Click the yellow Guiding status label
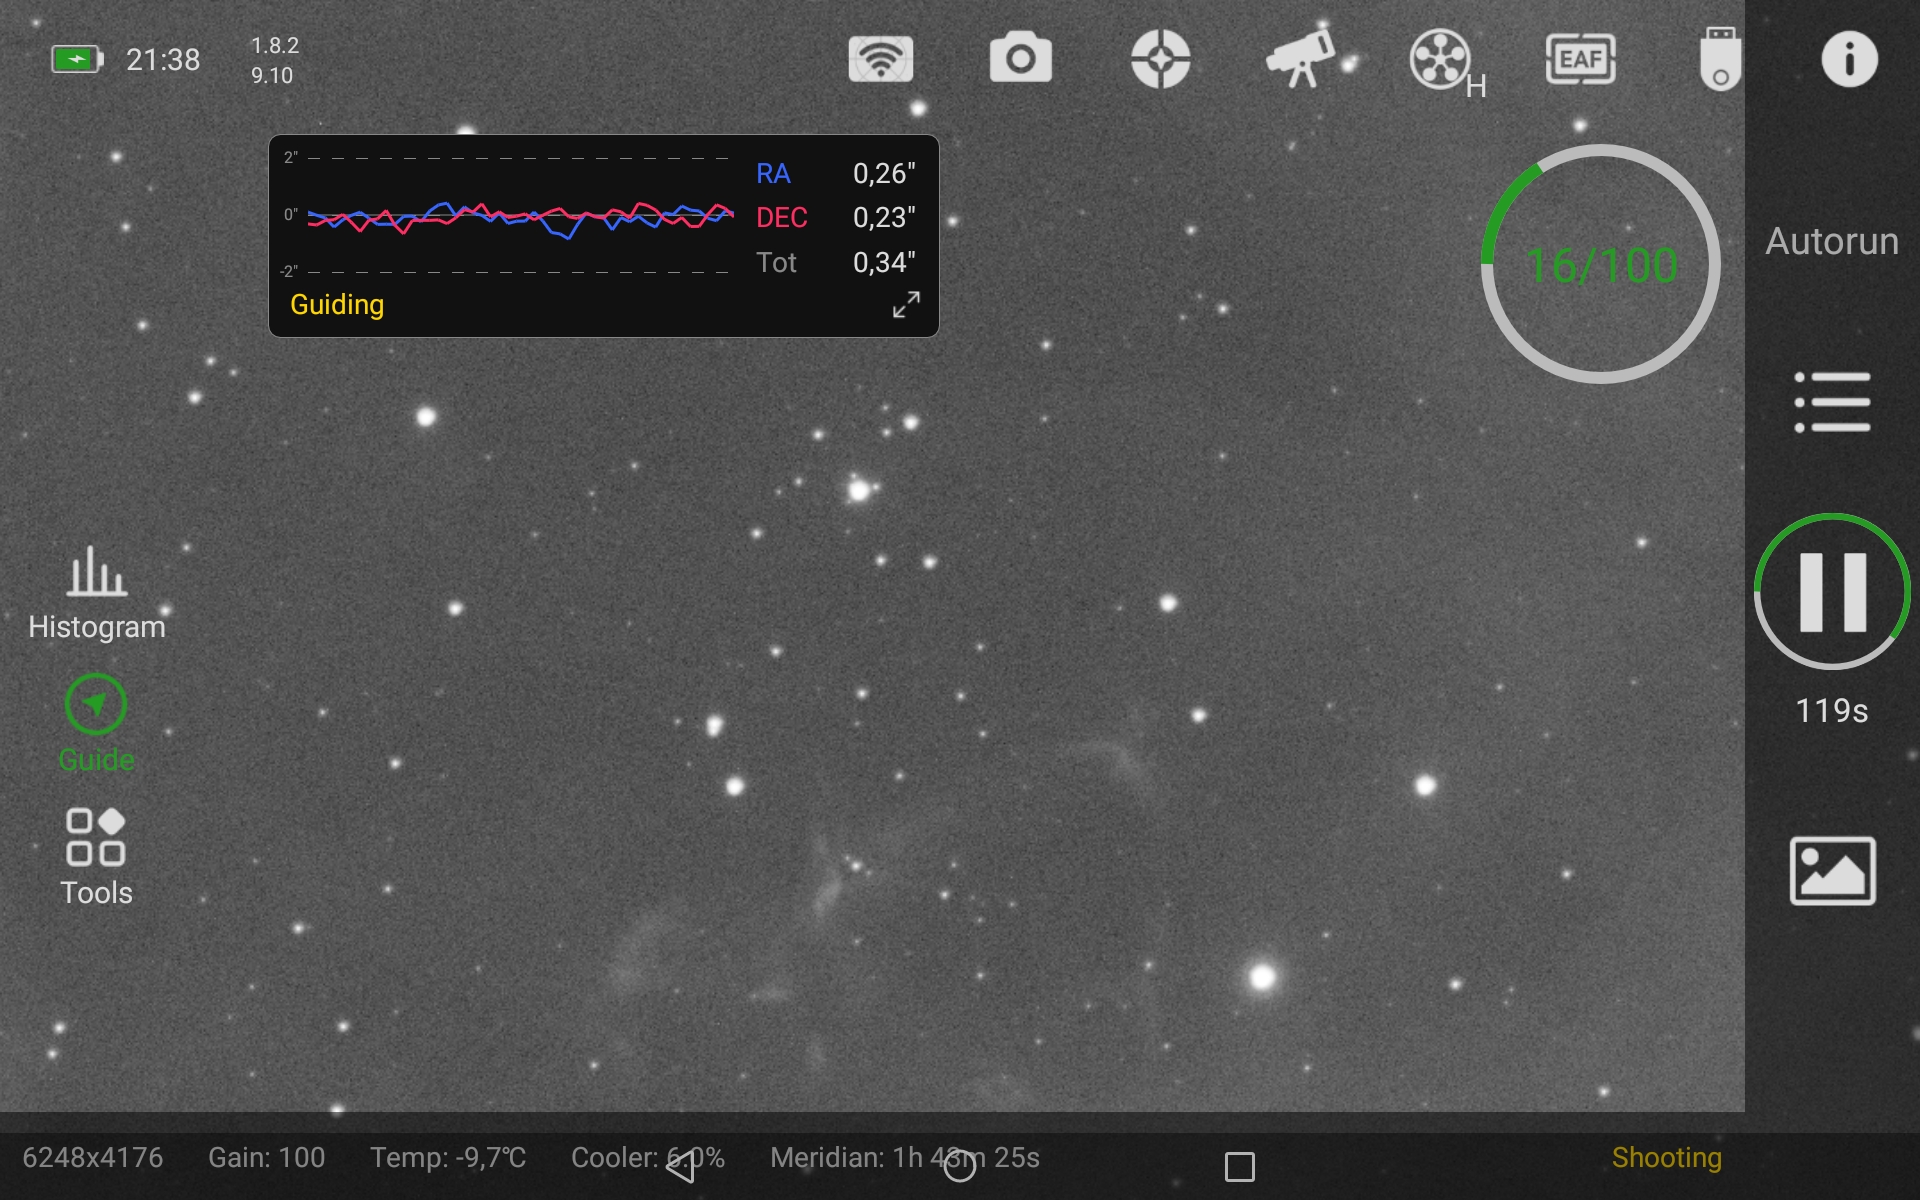The width and height of the screenshot is (1920, 1200). coord(337,305)
